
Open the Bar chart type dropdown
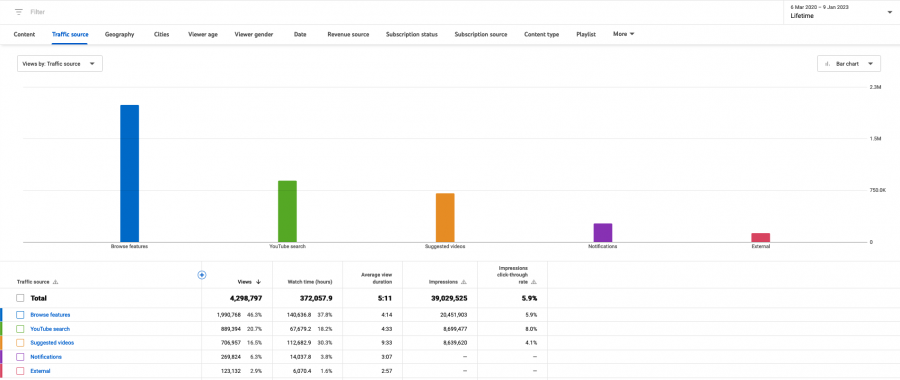pos(849,64)
